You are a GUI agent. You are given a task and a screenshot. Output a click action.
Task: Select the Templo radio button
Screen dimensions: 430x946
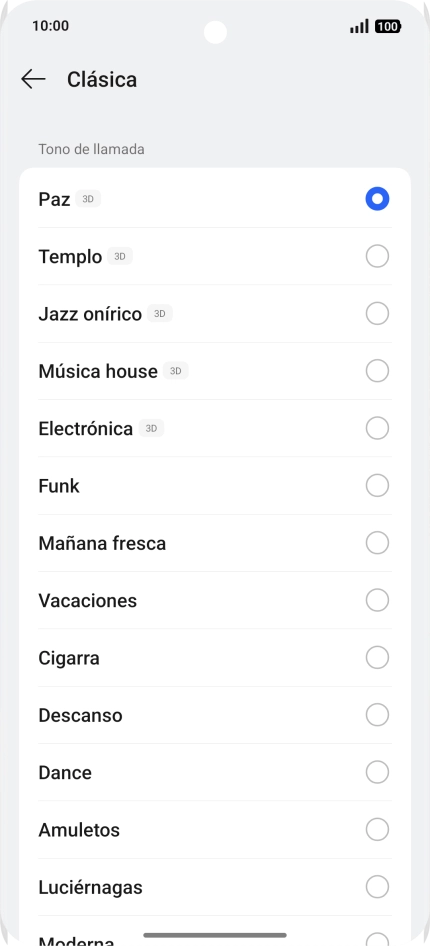[x=377, y=256]
